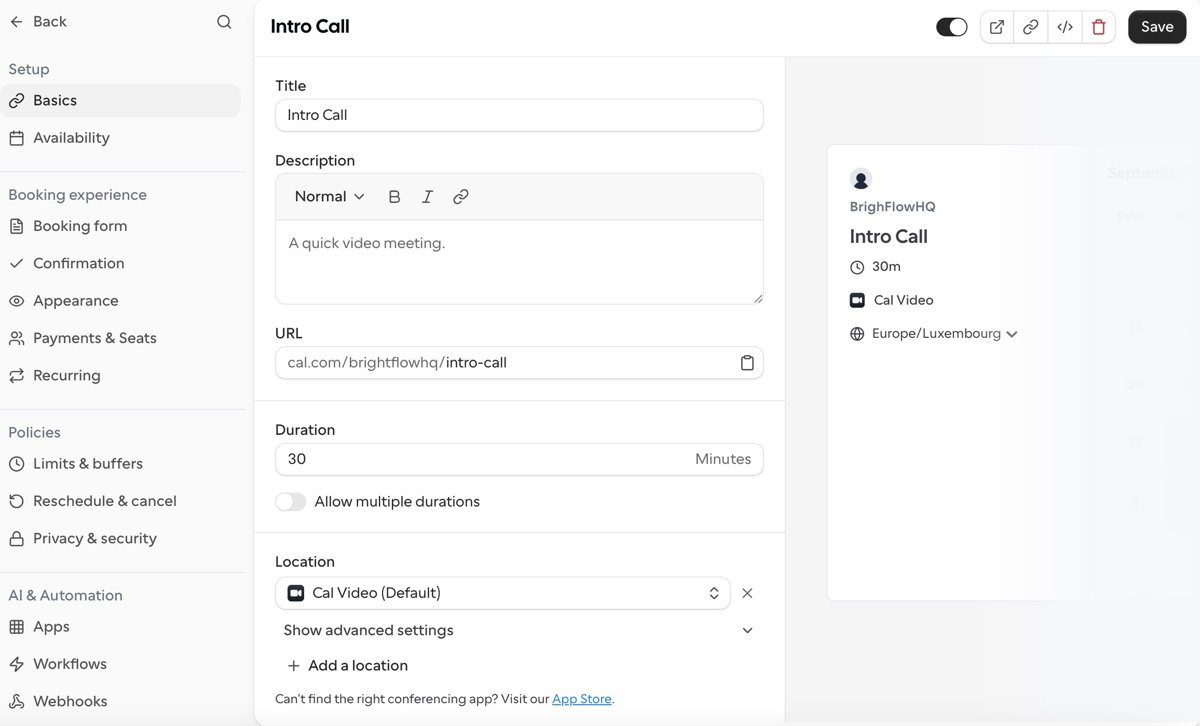Remove the Cal Video location
The width and height of the screenshot is (1200, 726).
(747, 593)
